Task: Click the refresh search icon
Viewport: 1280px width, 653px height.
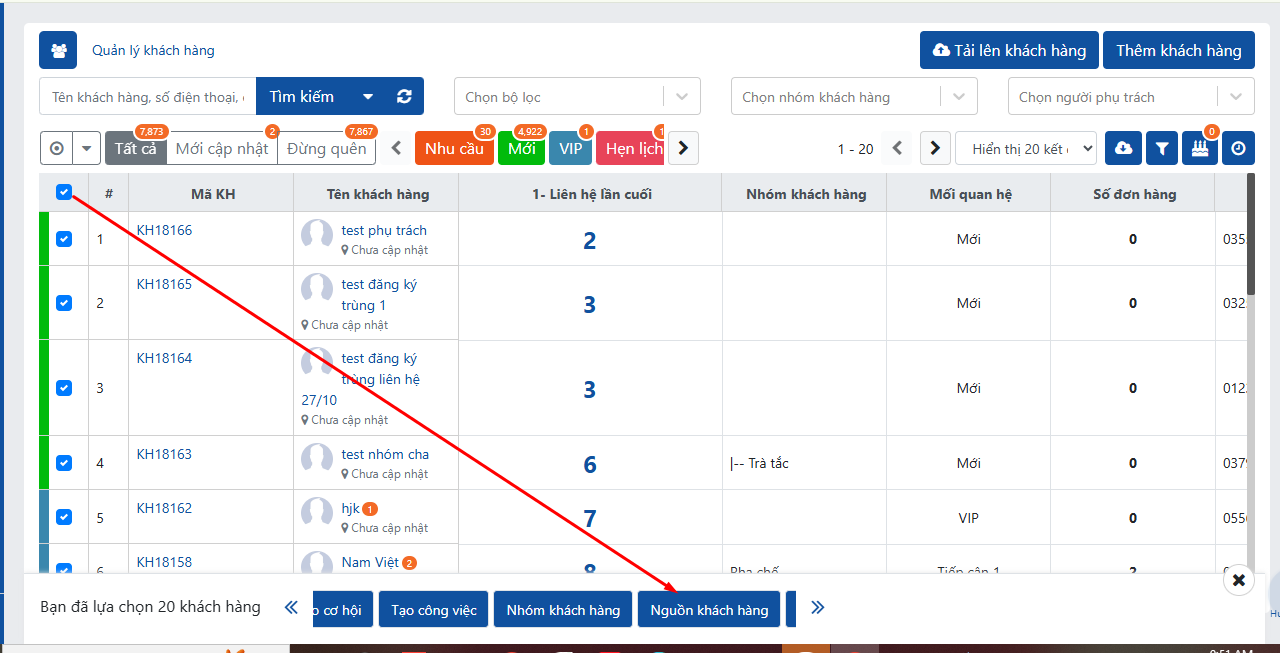Action: tap(404, 97)
